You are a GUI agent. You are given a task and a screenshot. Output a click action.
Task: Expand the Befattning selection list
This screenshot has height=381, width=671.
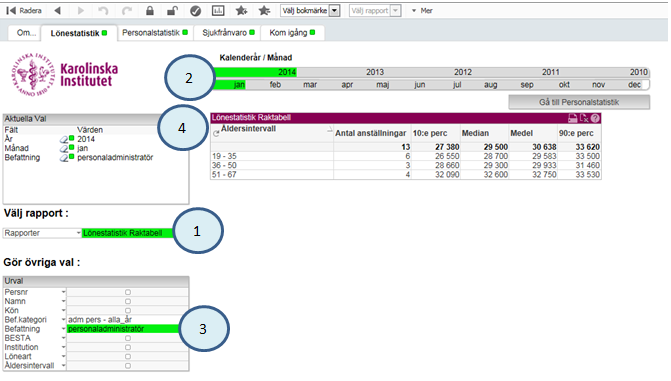[63, 329]
